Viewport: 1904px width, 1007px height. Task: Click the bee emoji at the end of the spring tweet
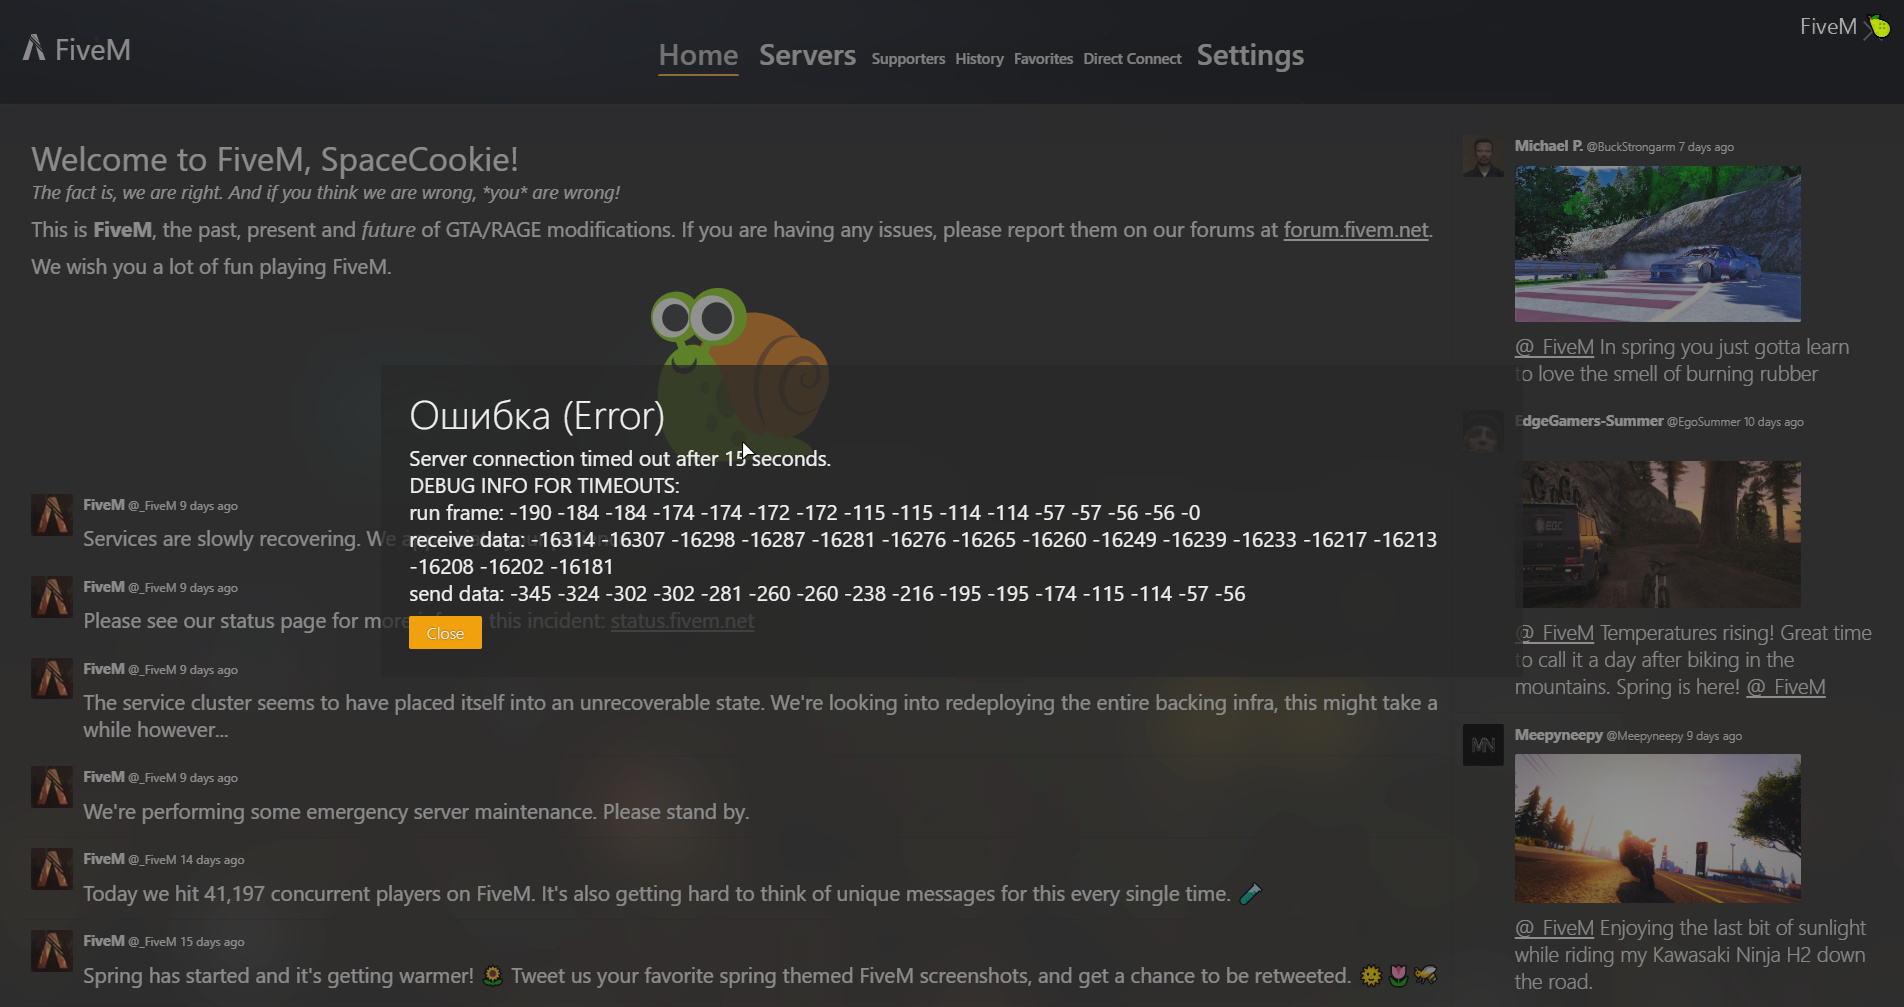click(x=1426, y=976)
